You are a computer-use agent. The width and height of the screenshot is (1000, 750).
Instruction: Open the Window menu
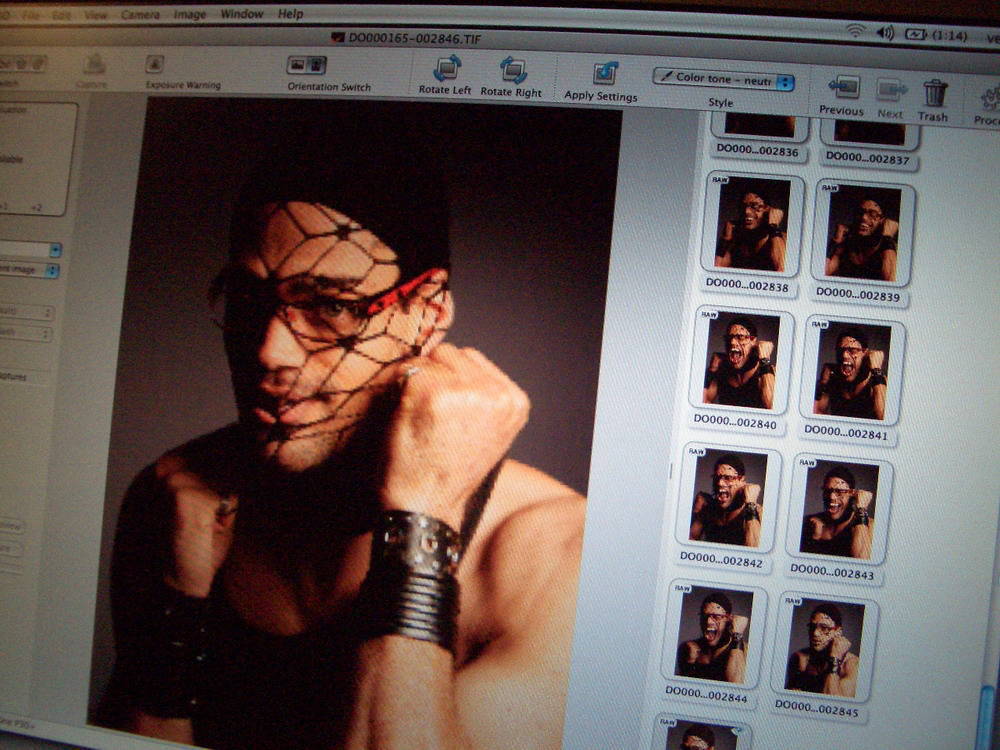tap(241, 14)
